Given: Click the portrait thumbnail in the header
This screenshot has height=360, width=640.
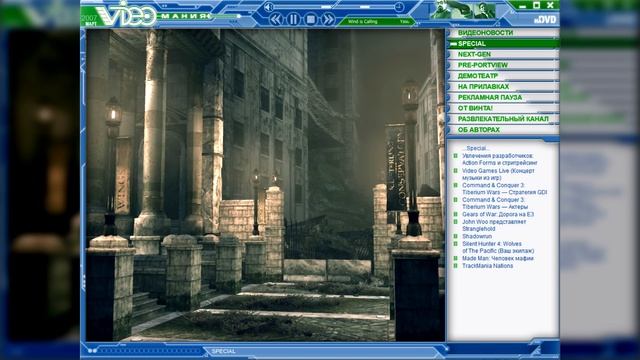Looking at the screenshot, I should [463, 10].
